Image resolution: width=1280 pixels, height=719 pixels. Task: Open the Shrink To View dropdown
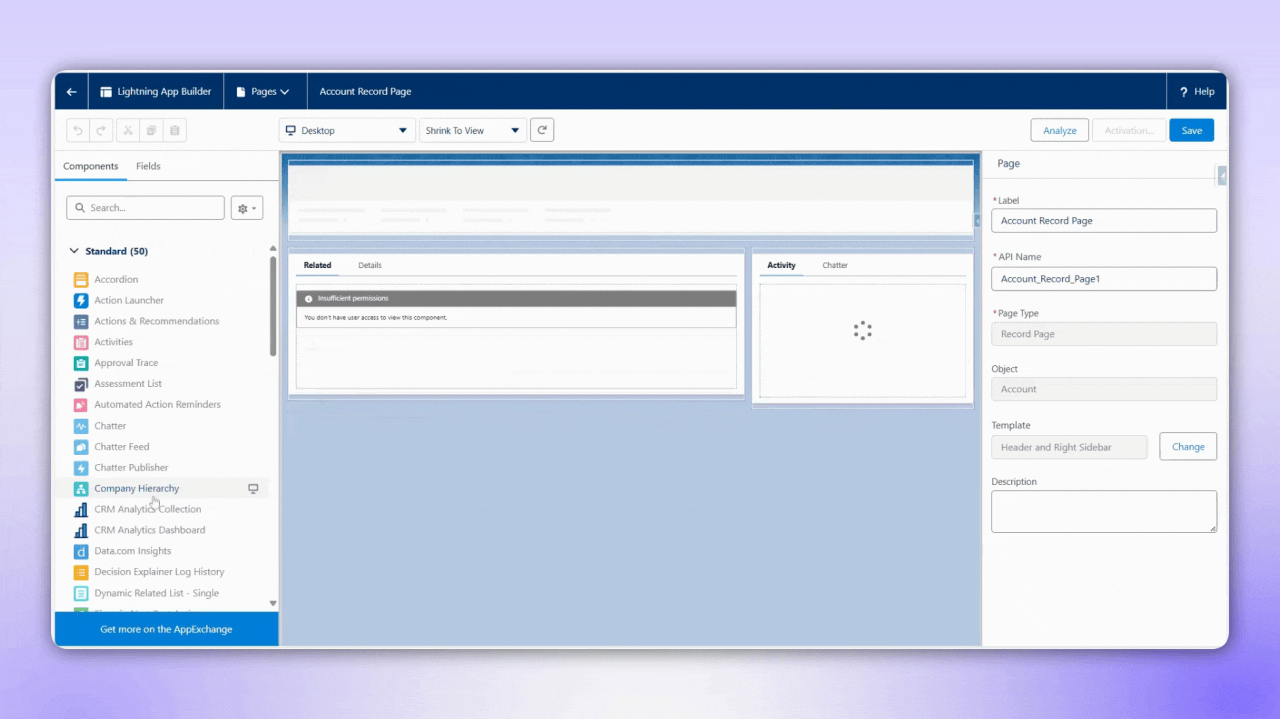[473, 130]
